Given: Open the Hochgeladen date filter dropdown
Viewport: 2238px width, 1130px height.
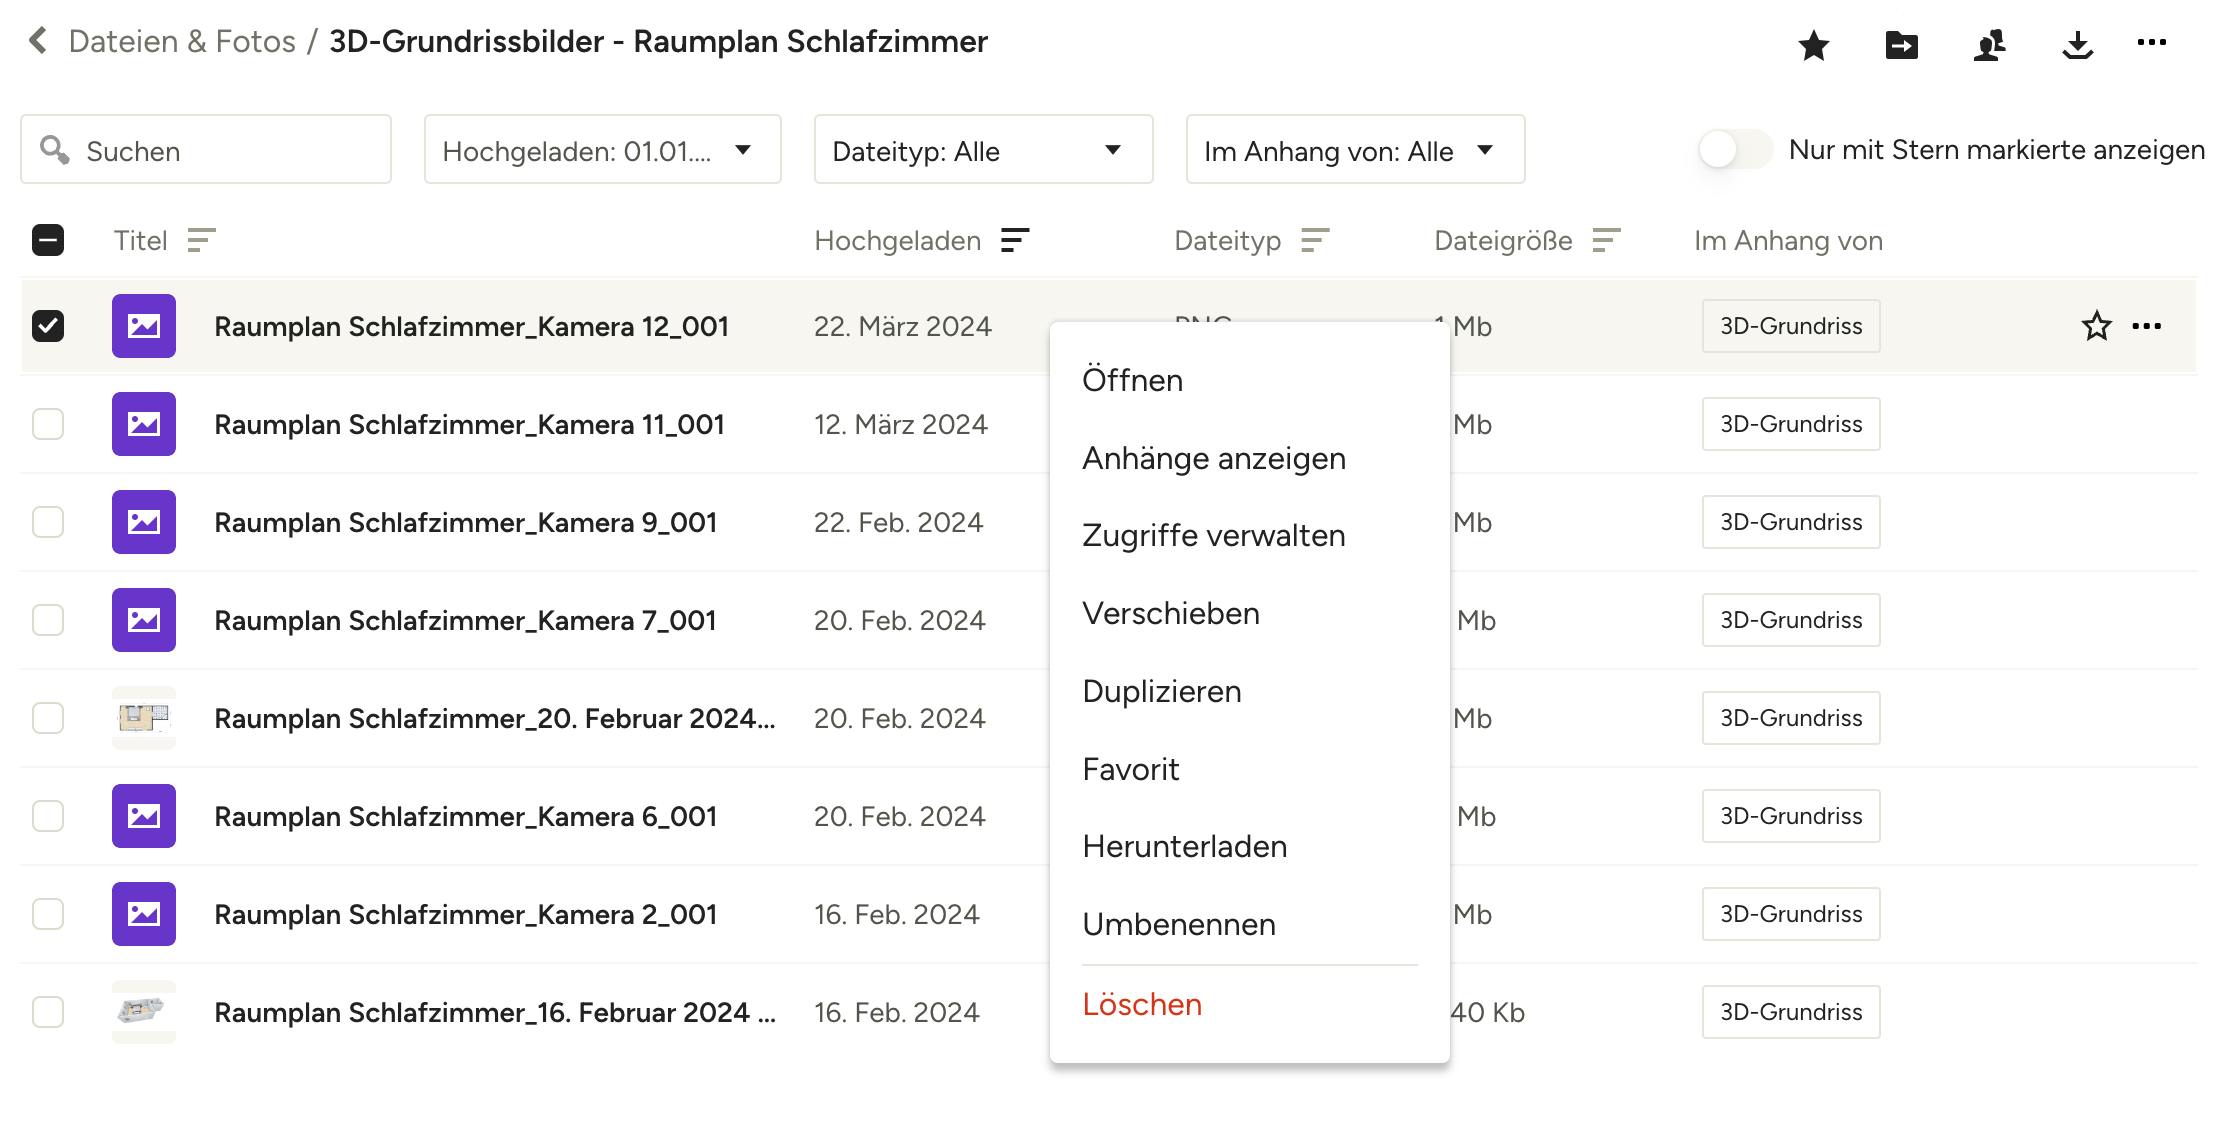Looking at the screenshot, I should [x=603, y=149].
